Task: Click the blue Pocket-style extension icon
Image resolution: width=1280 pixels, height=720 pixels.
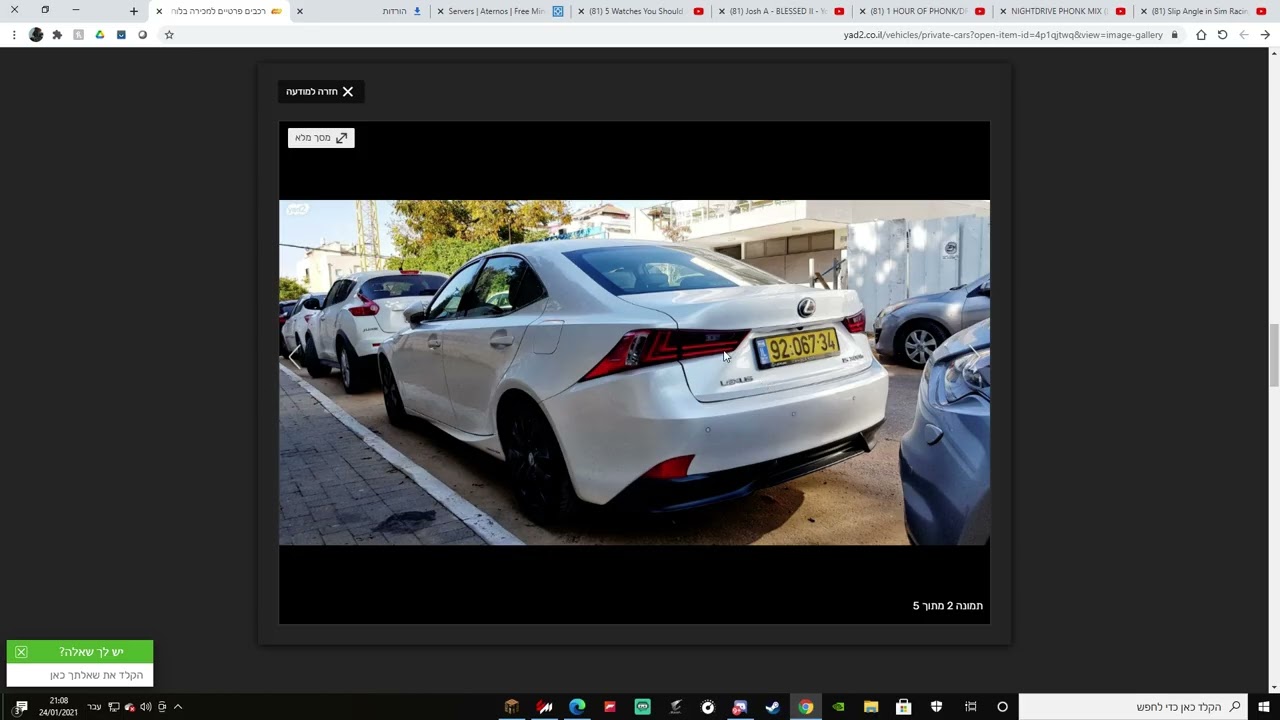Action: pyautogui.click(x=121, y=35)
